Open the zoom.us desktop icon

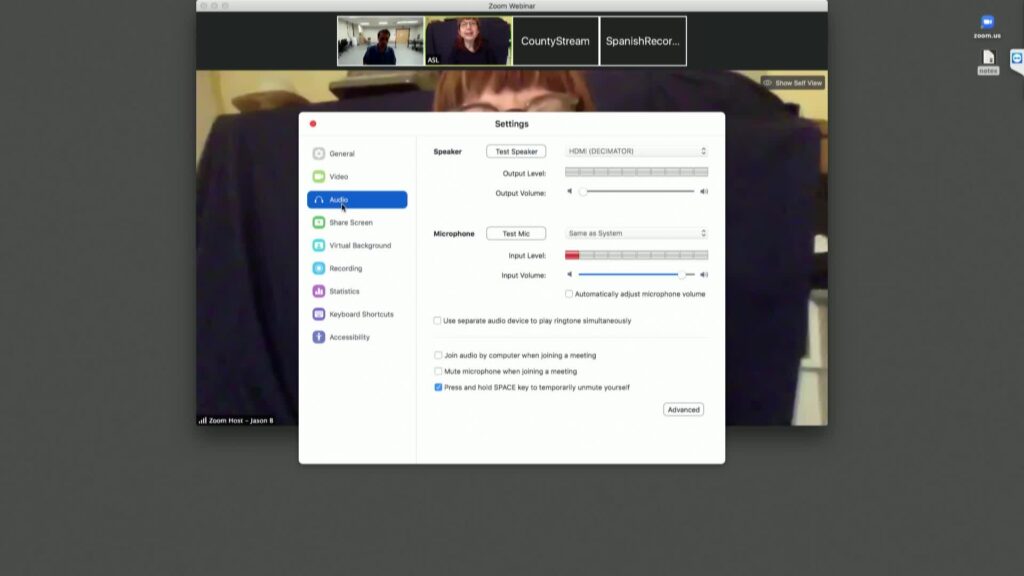coord(987,27)
